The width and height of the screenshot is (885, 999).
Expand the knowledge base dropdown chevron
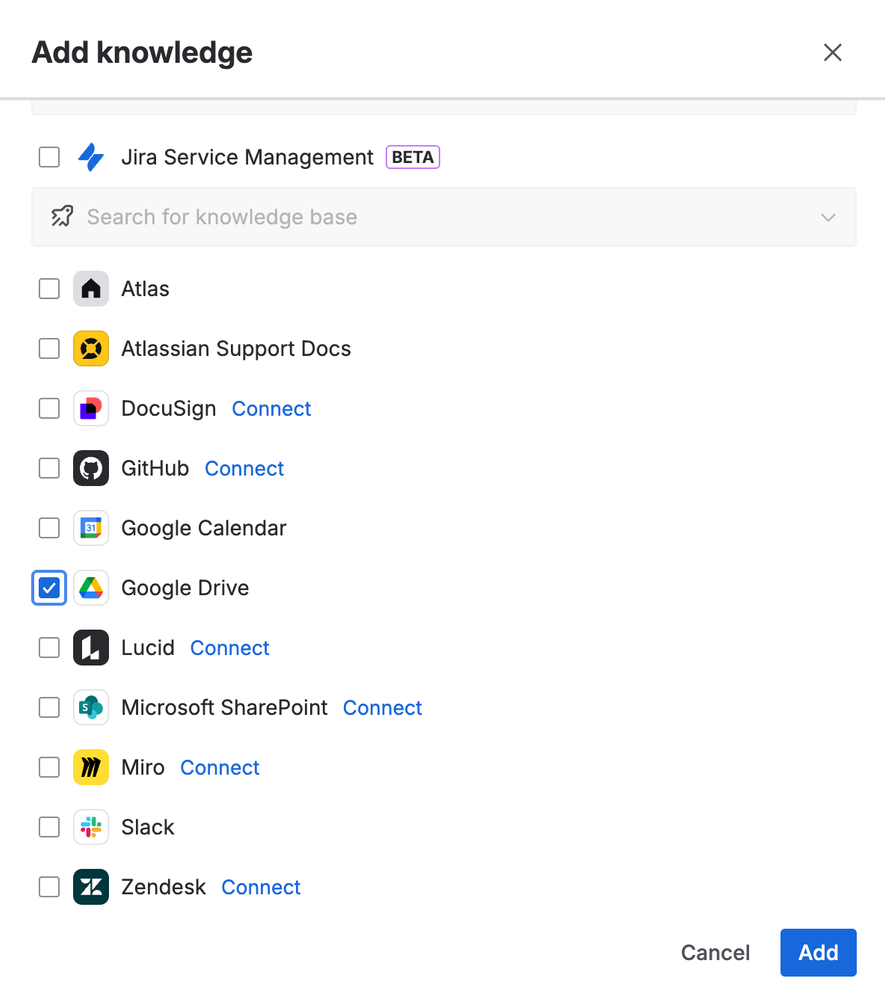coord(828,217)
